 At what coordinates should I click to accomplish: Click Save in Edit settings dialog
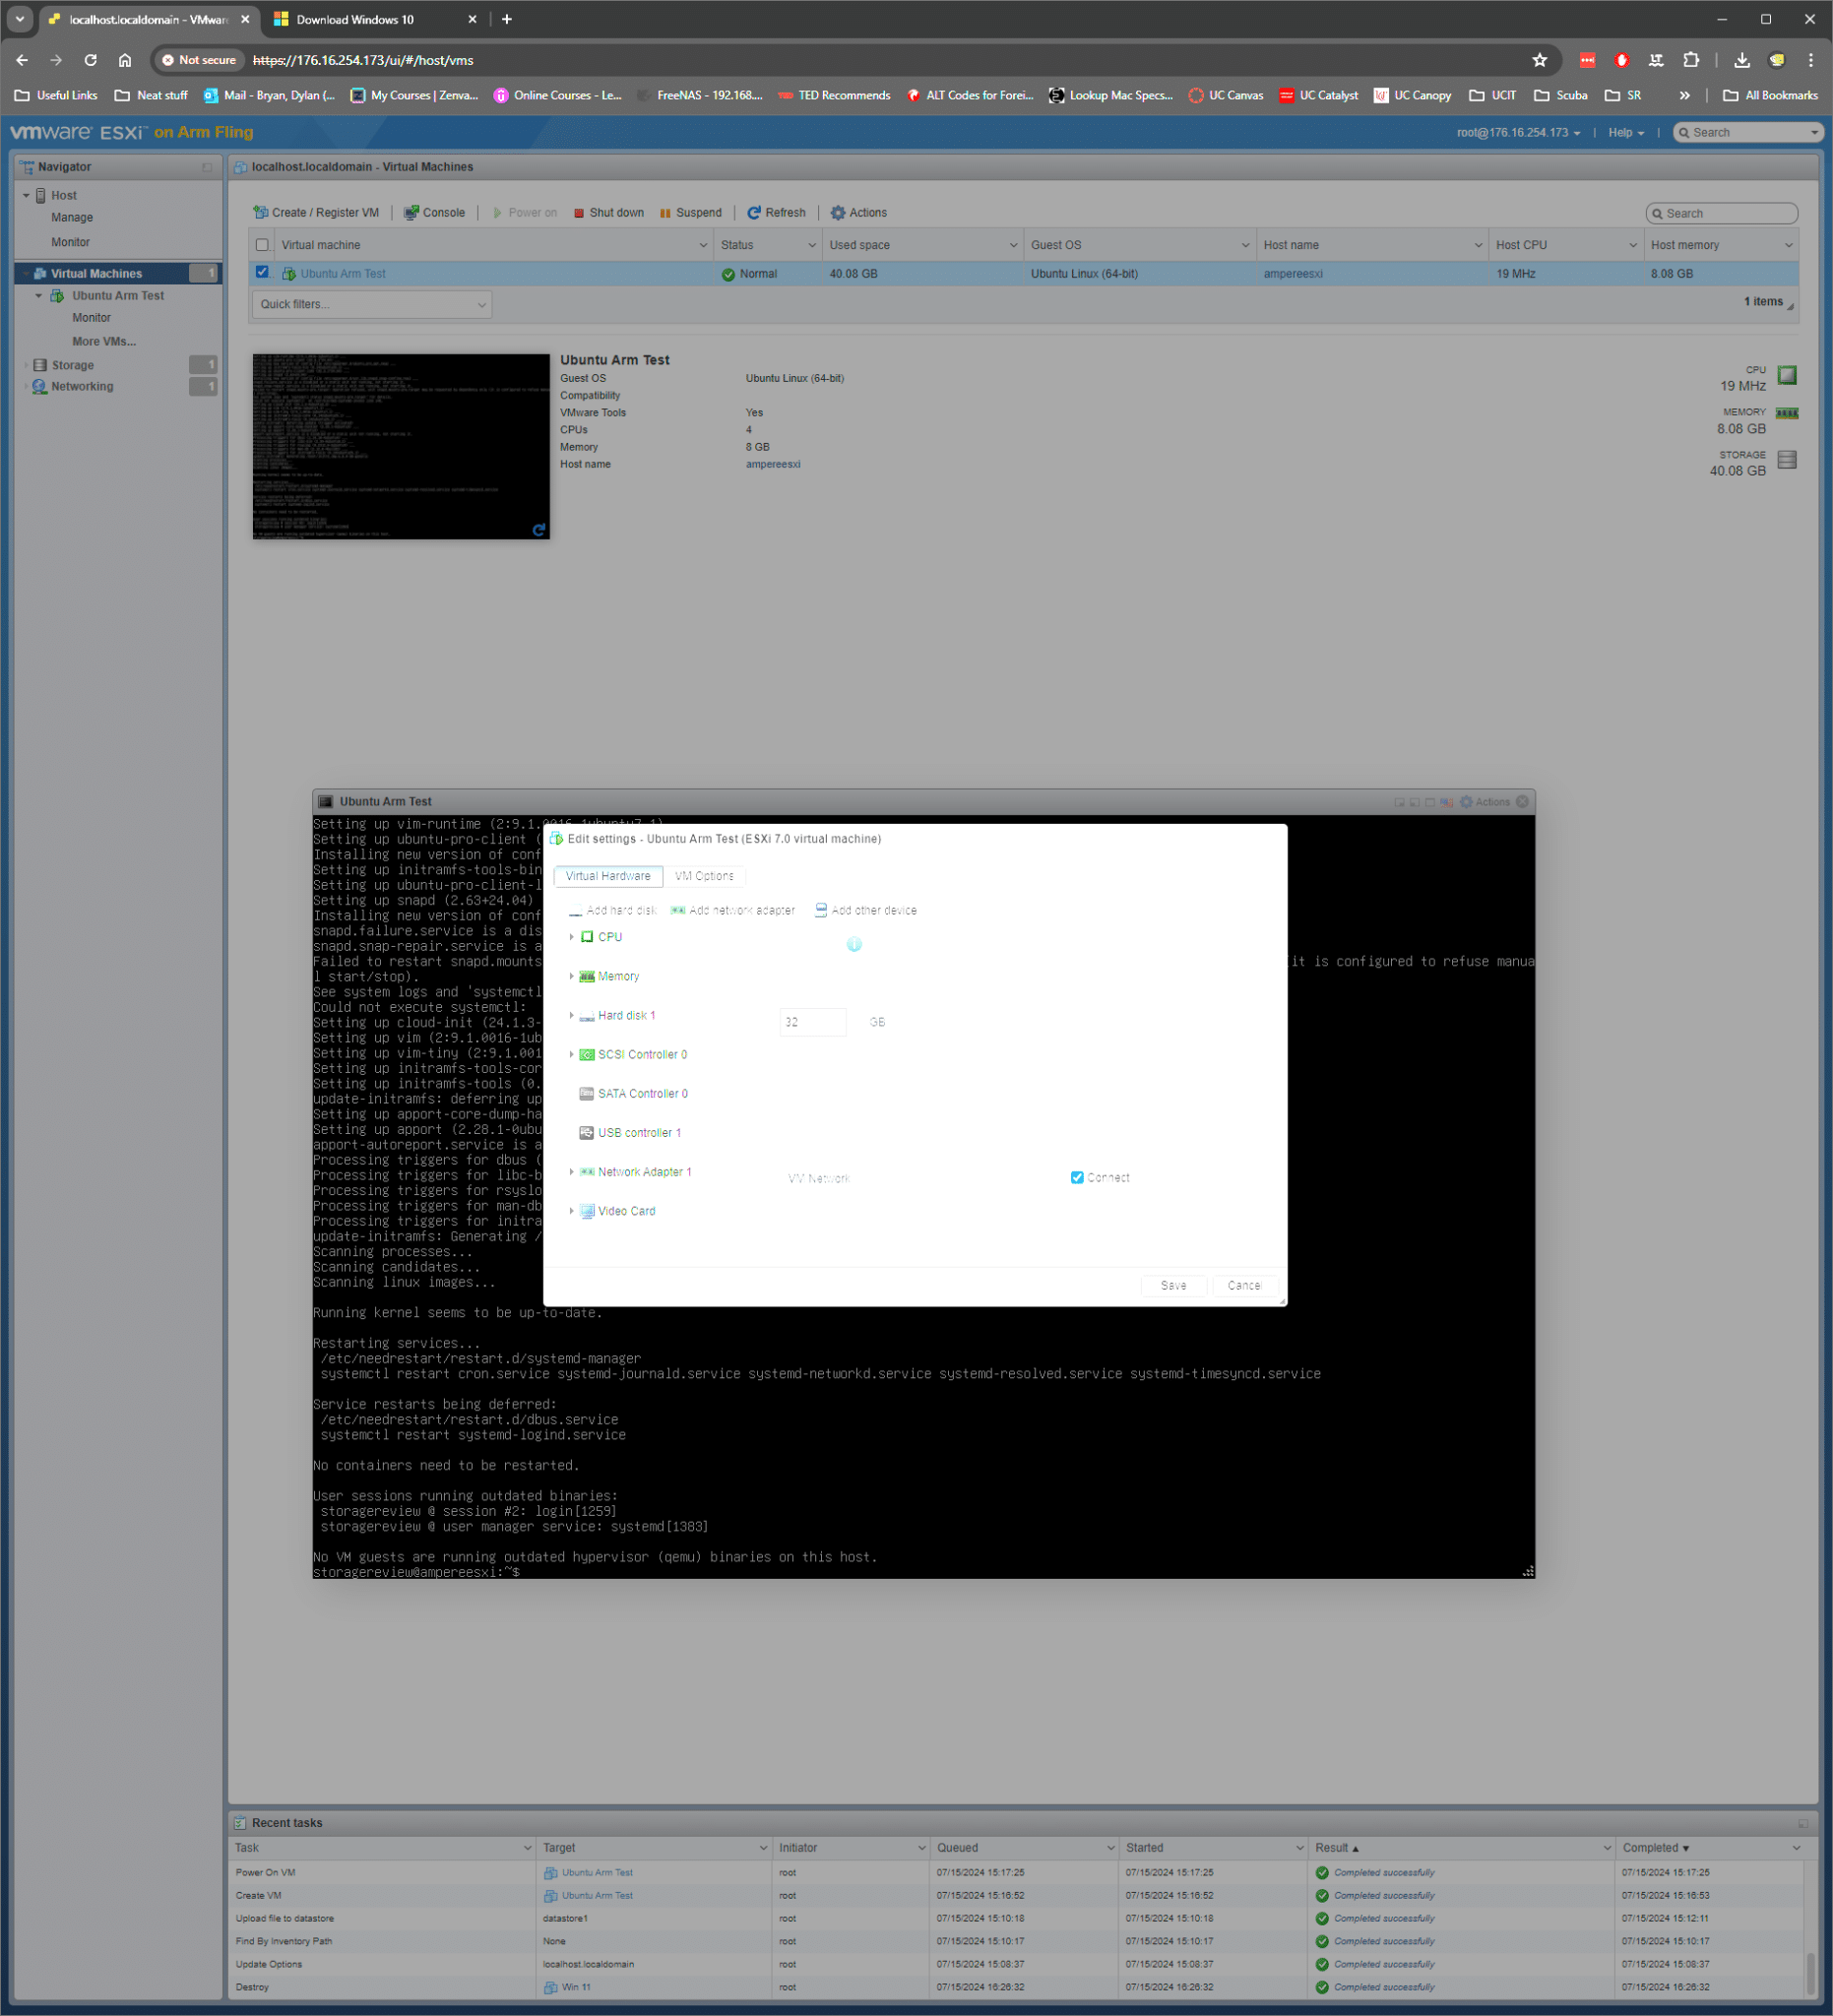[1174, 1286]
